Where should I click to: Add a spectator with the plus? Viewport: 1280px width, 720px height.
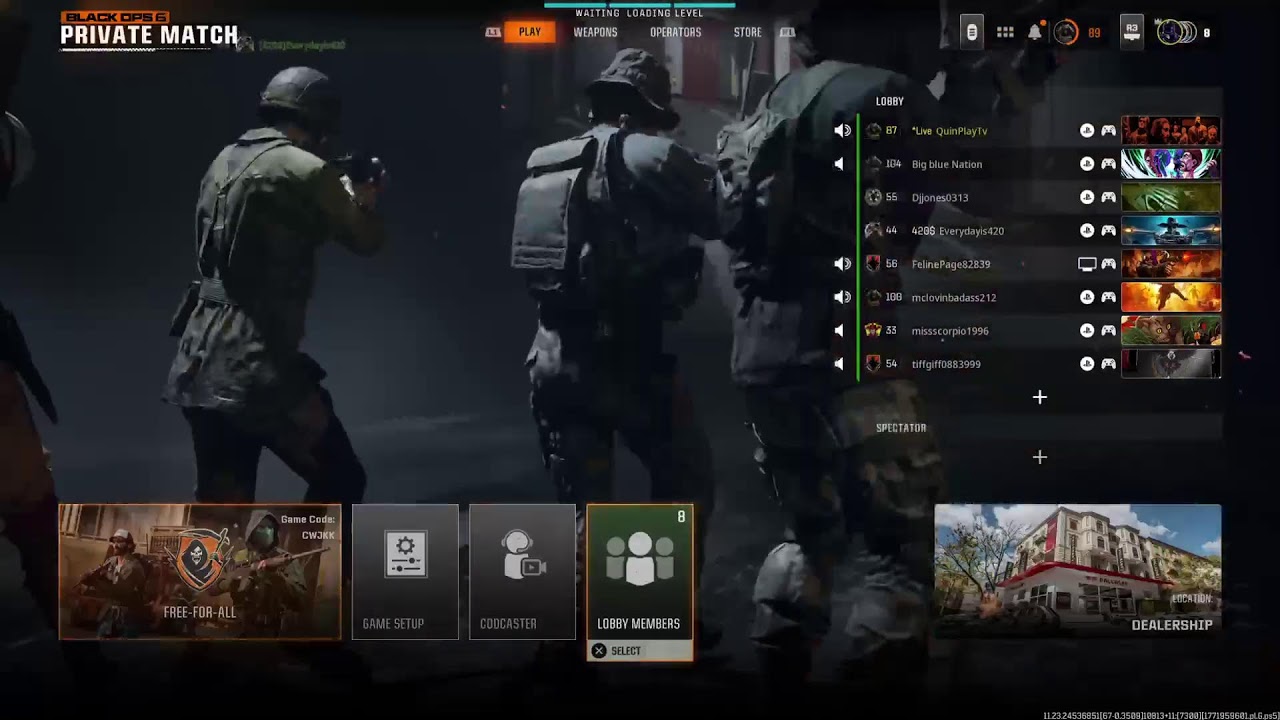tap(1040, 457)
